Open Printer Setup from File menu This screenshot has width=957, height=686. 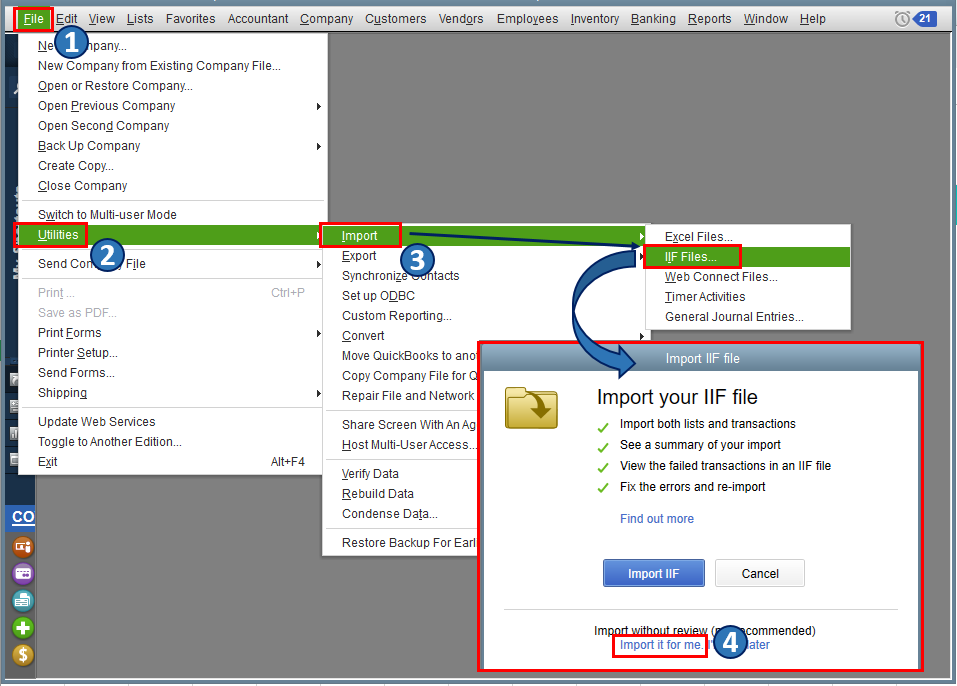pos(78,353)
